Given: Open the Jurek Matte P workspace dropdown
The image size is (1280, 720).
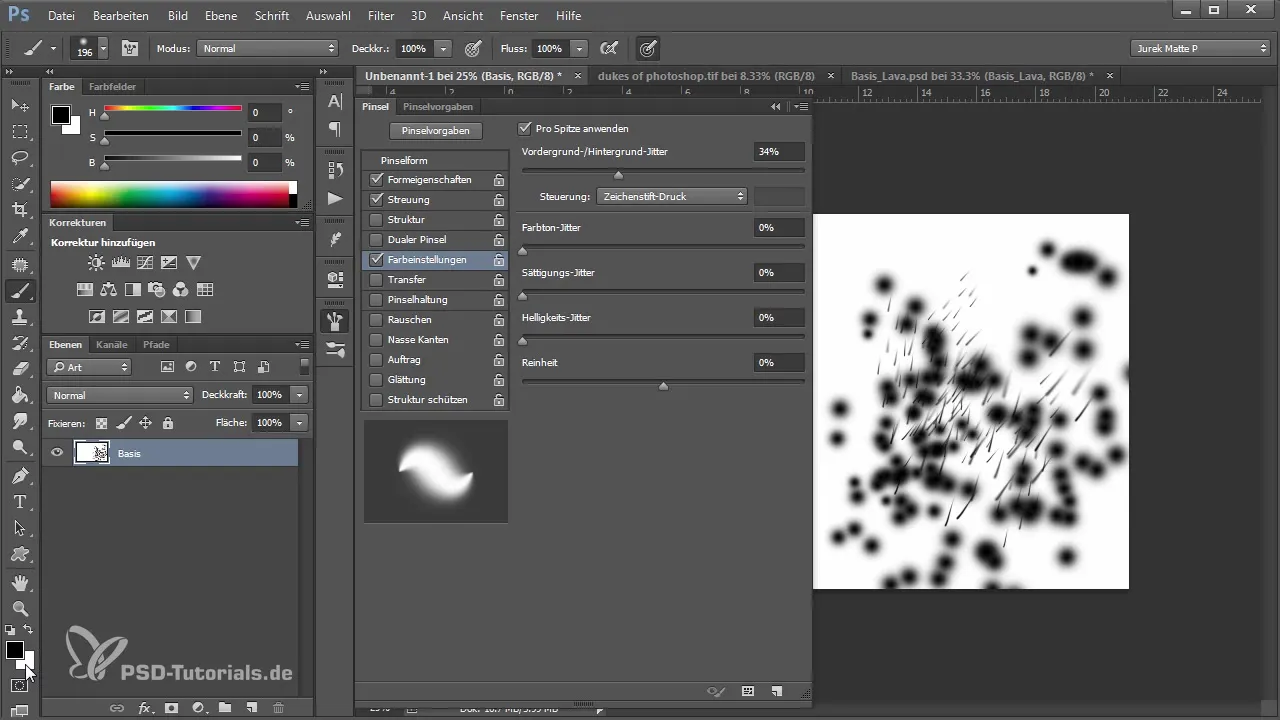Looking at the screenshot, I should point(1200,48).
